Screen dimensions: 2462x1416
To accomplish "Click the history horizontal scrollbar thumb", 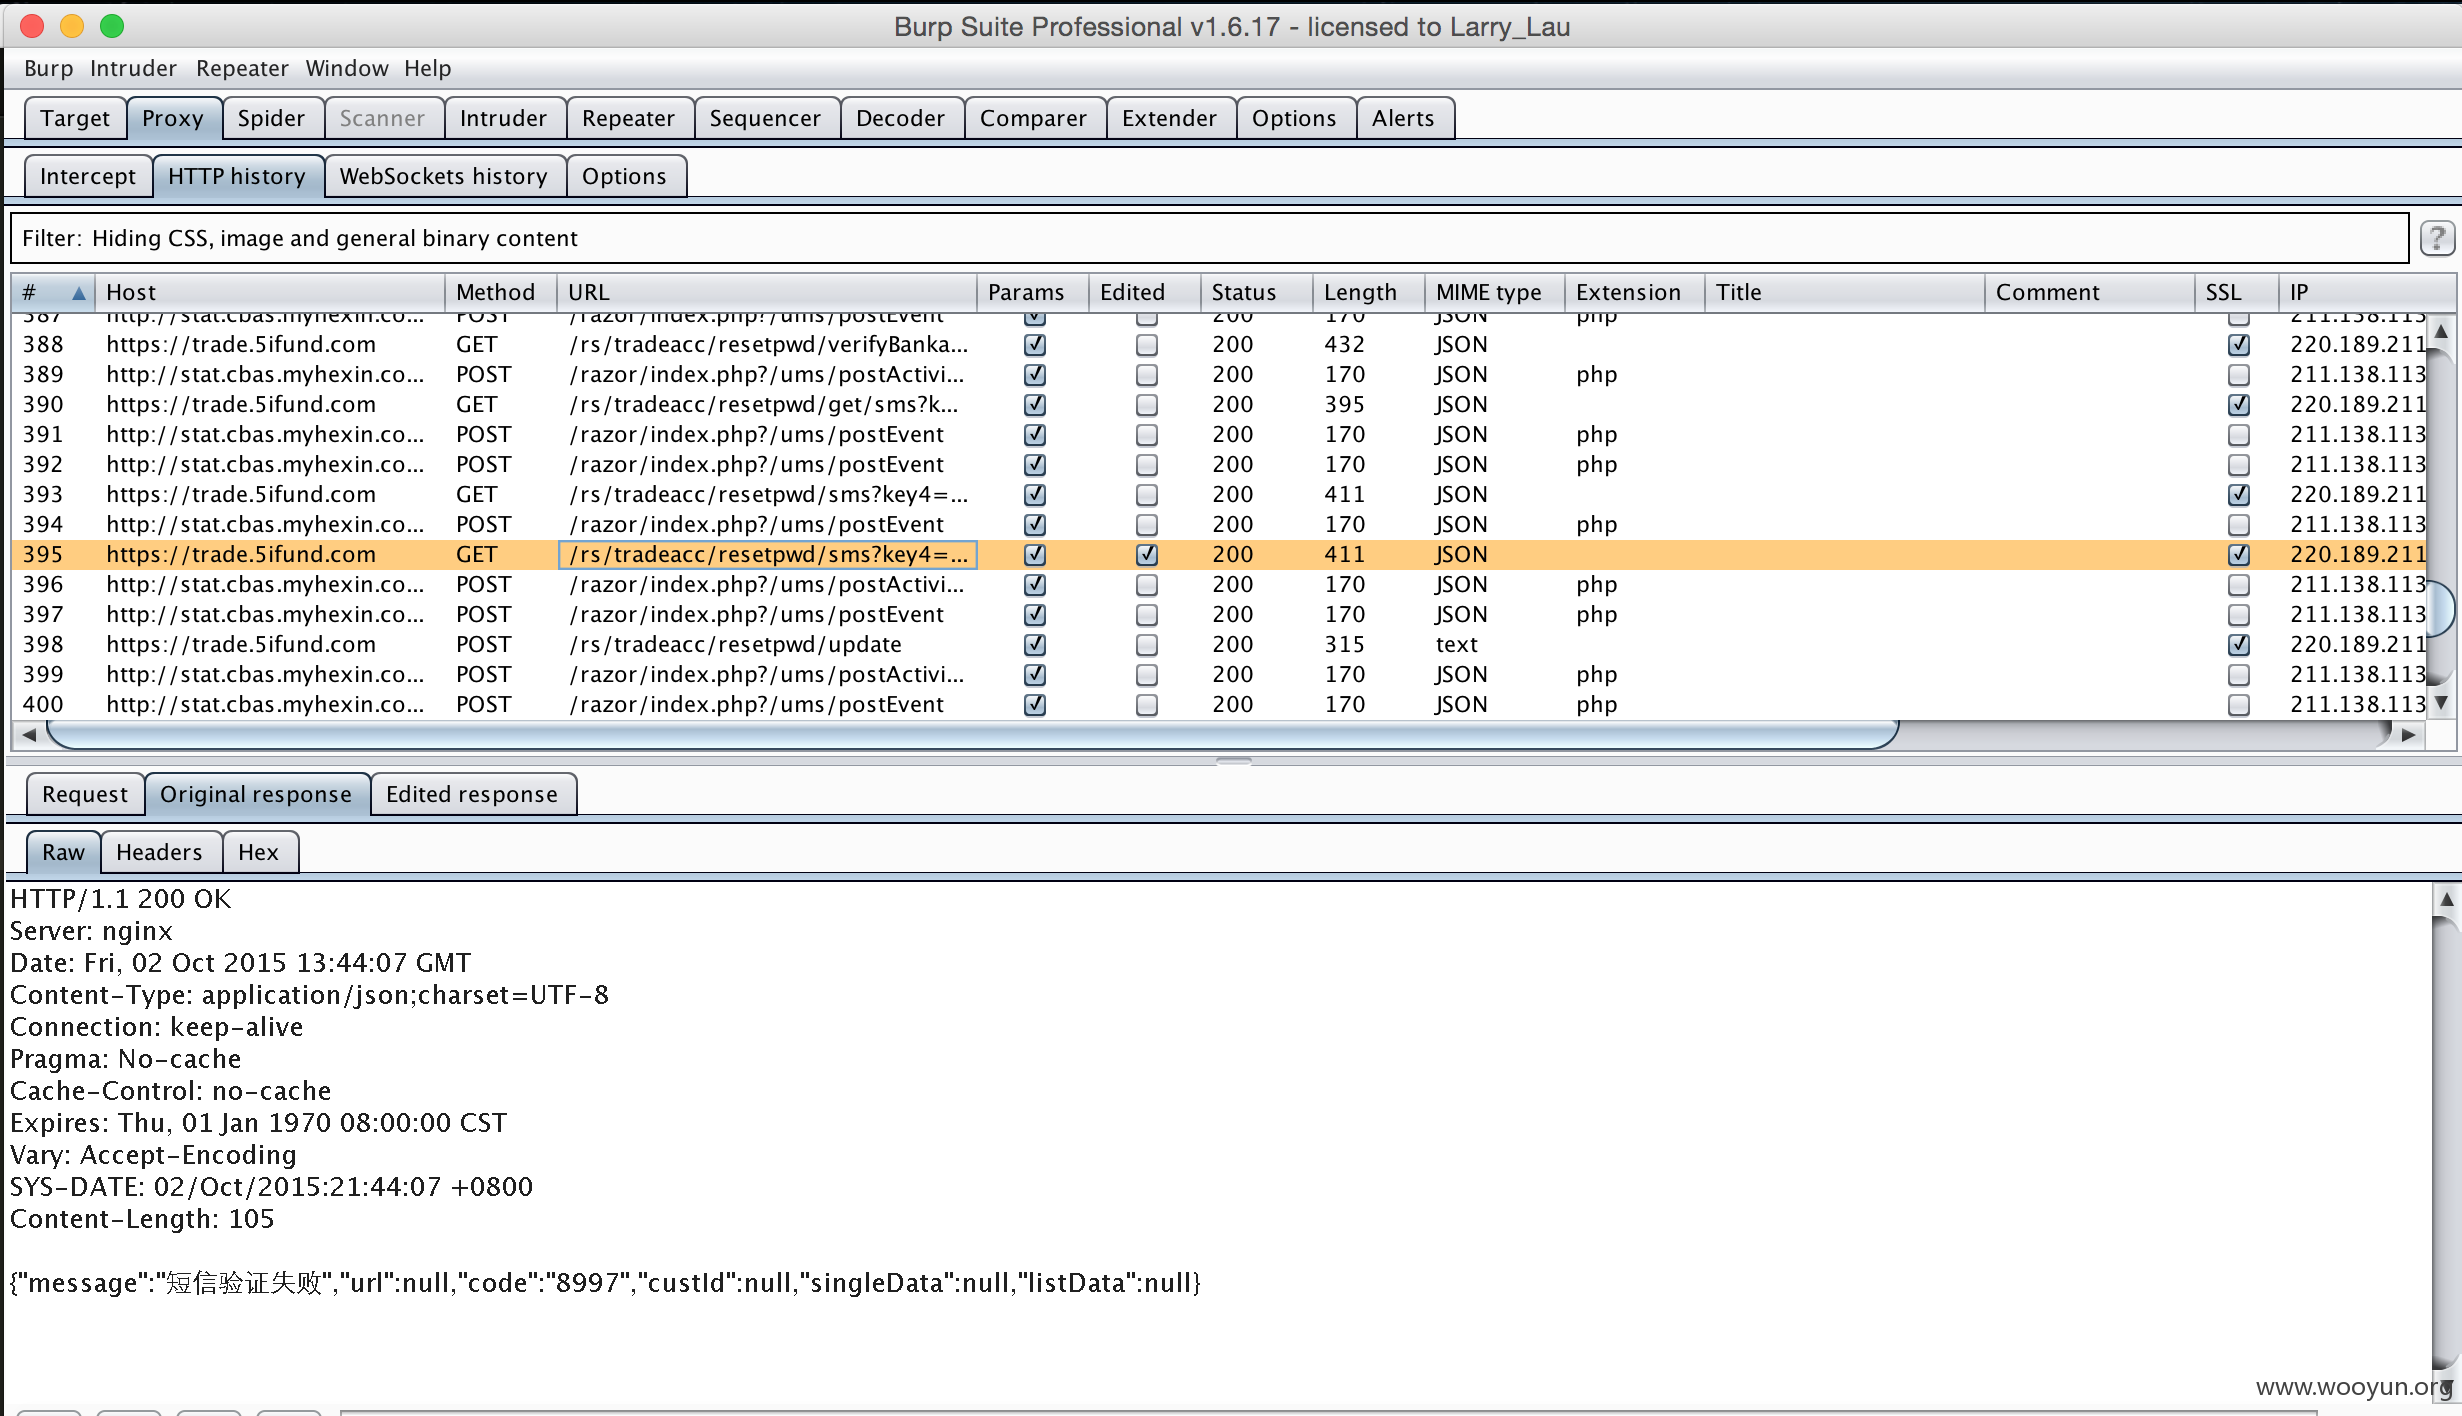I will point(972,735).
